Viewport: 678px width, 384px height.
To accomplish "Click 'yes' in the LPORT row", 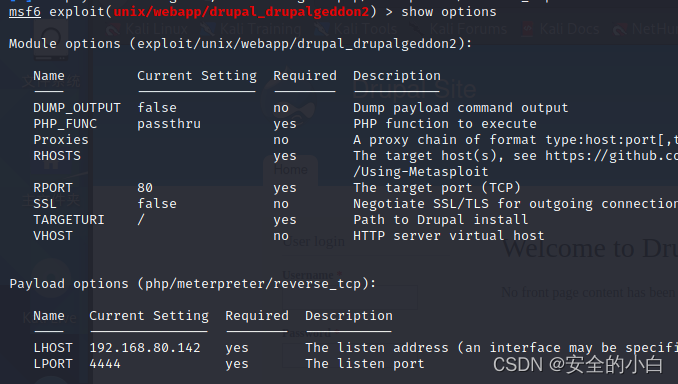I will coord(237,365).
